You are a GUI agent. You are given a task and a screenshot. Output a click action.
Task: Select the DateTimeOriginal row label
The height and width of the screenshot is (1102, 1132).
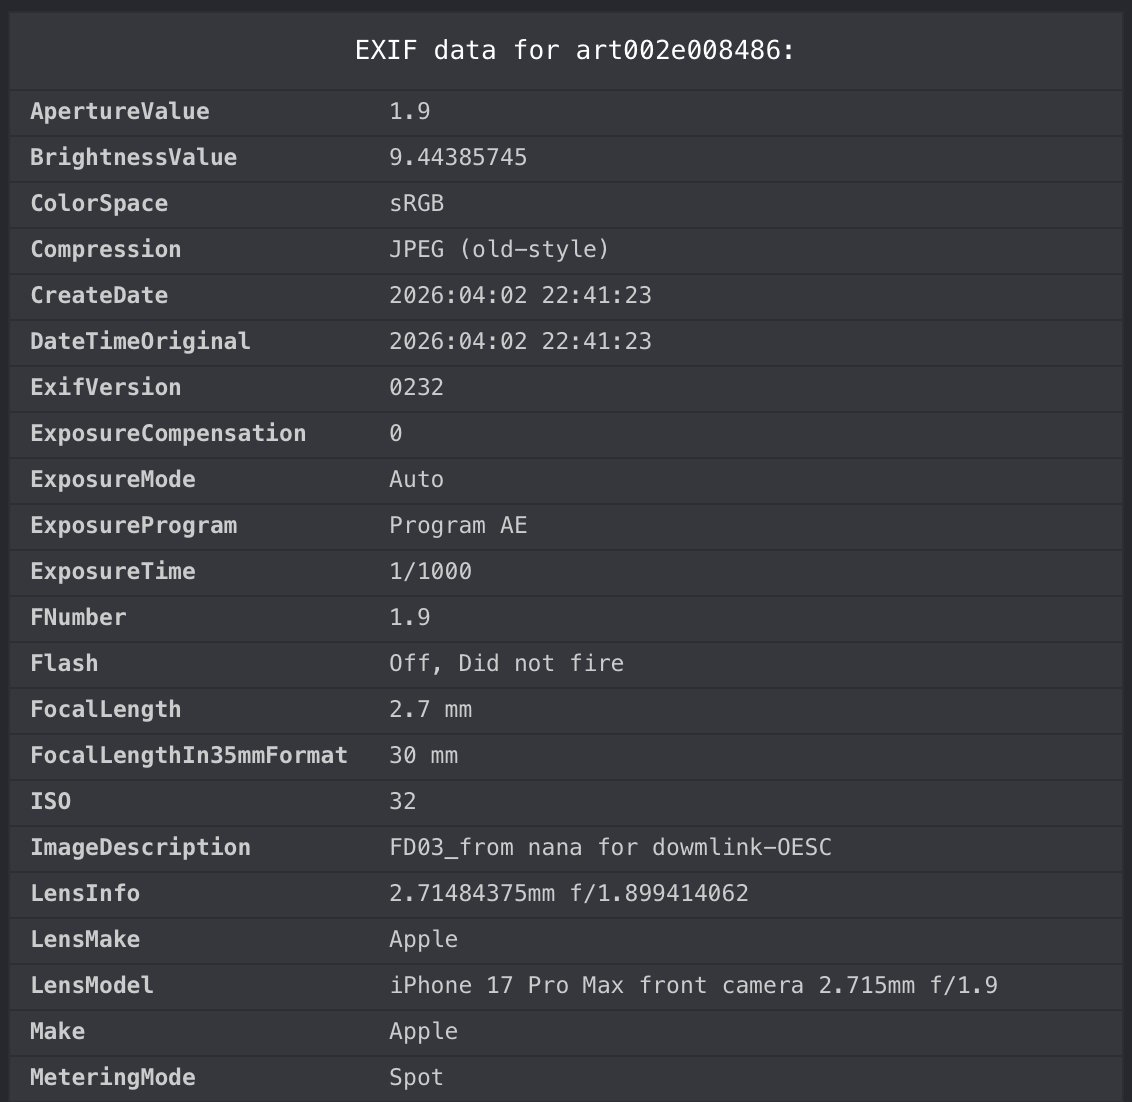(x=140, y=341)
